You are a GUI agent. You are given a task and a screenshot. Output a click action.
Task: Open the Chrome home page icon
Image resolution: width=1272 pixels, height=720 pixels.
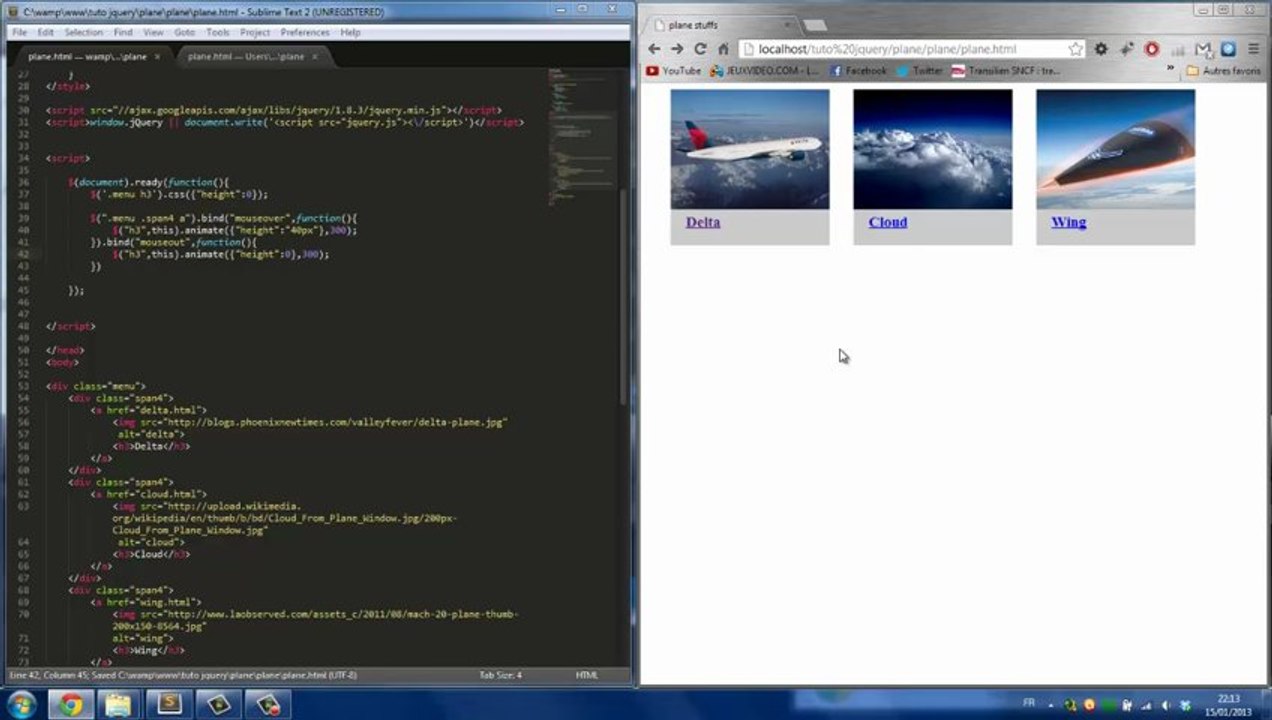[723, 49]
